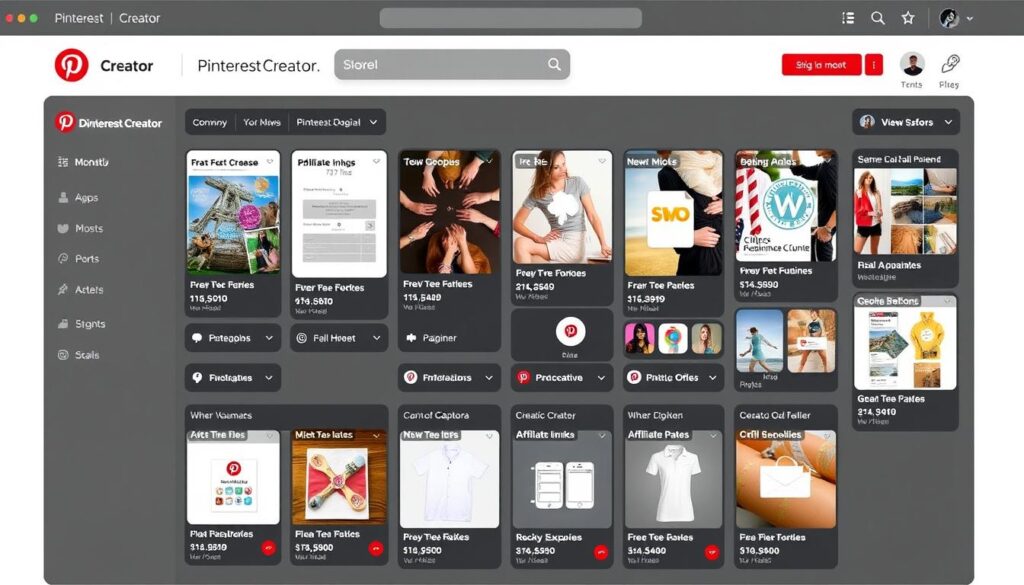Click the search icon in the browser title bar
Viewport: 1024px width, 585px height.
[x=878, y=18]
